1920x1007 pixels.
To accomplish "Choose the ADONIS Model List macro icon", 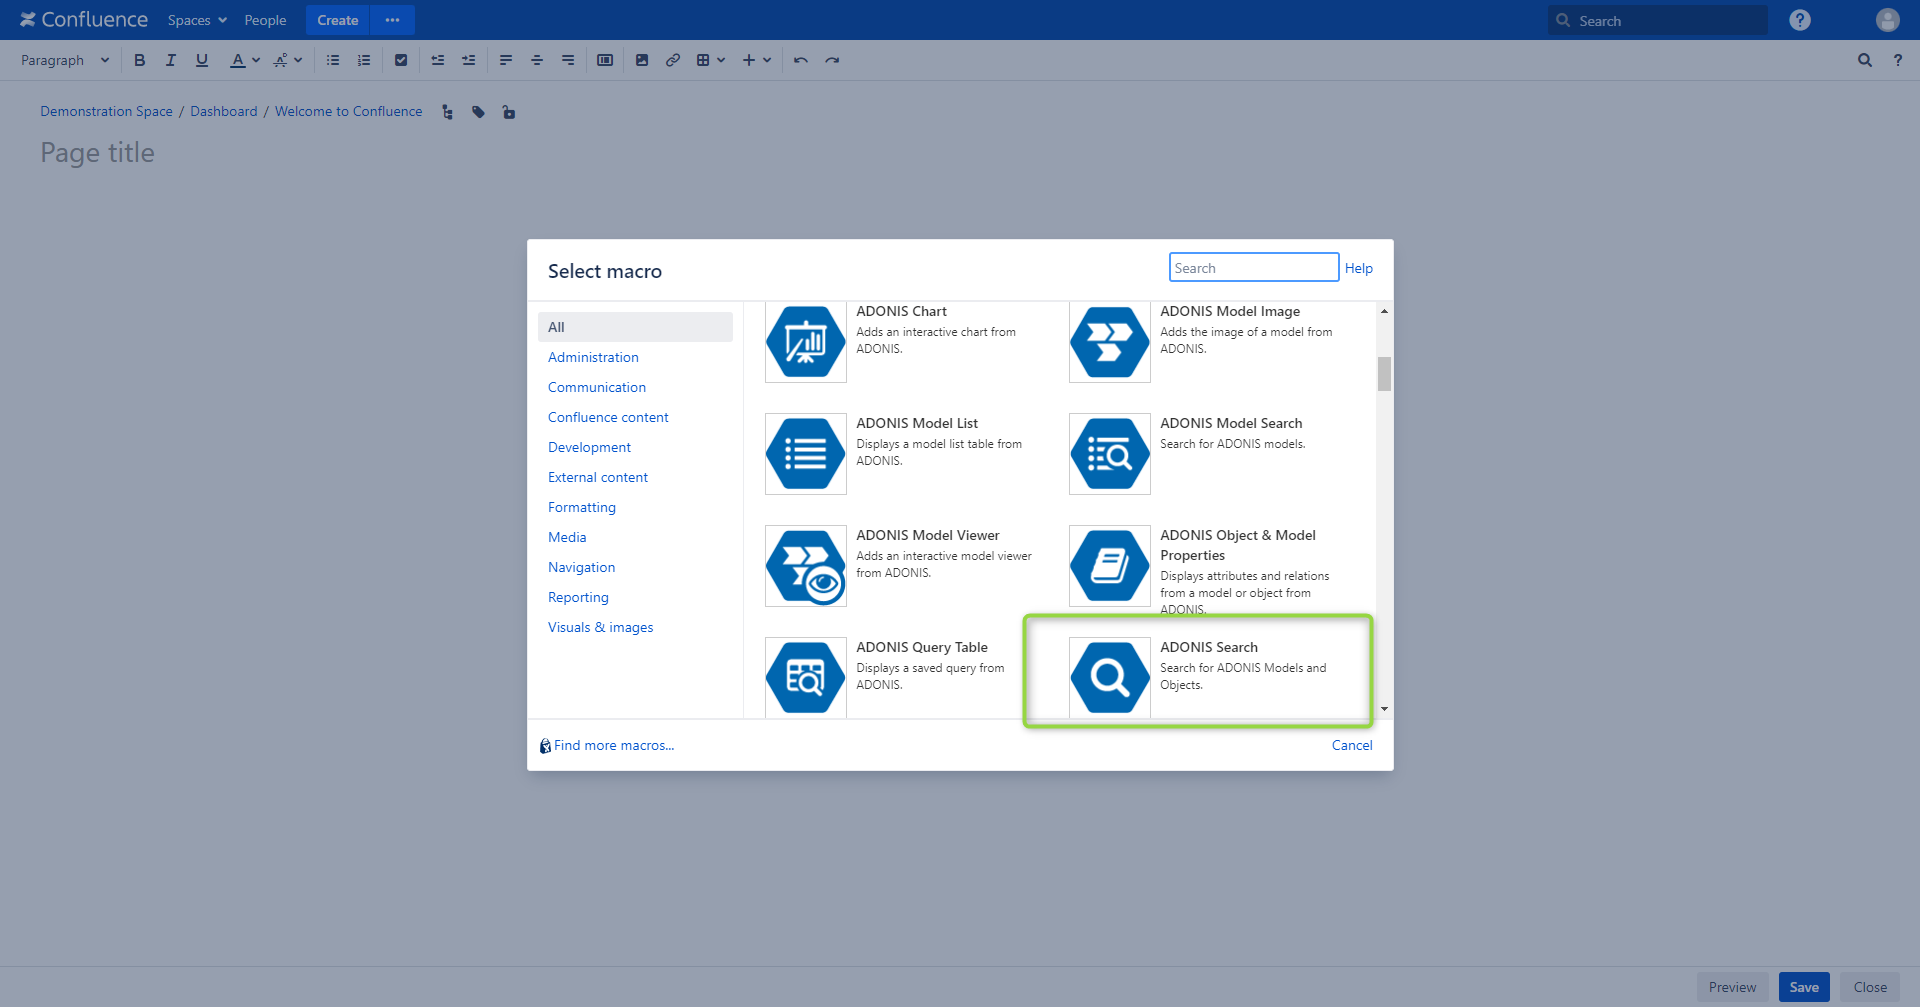I will pyautogui.click(x=805, y=454).
